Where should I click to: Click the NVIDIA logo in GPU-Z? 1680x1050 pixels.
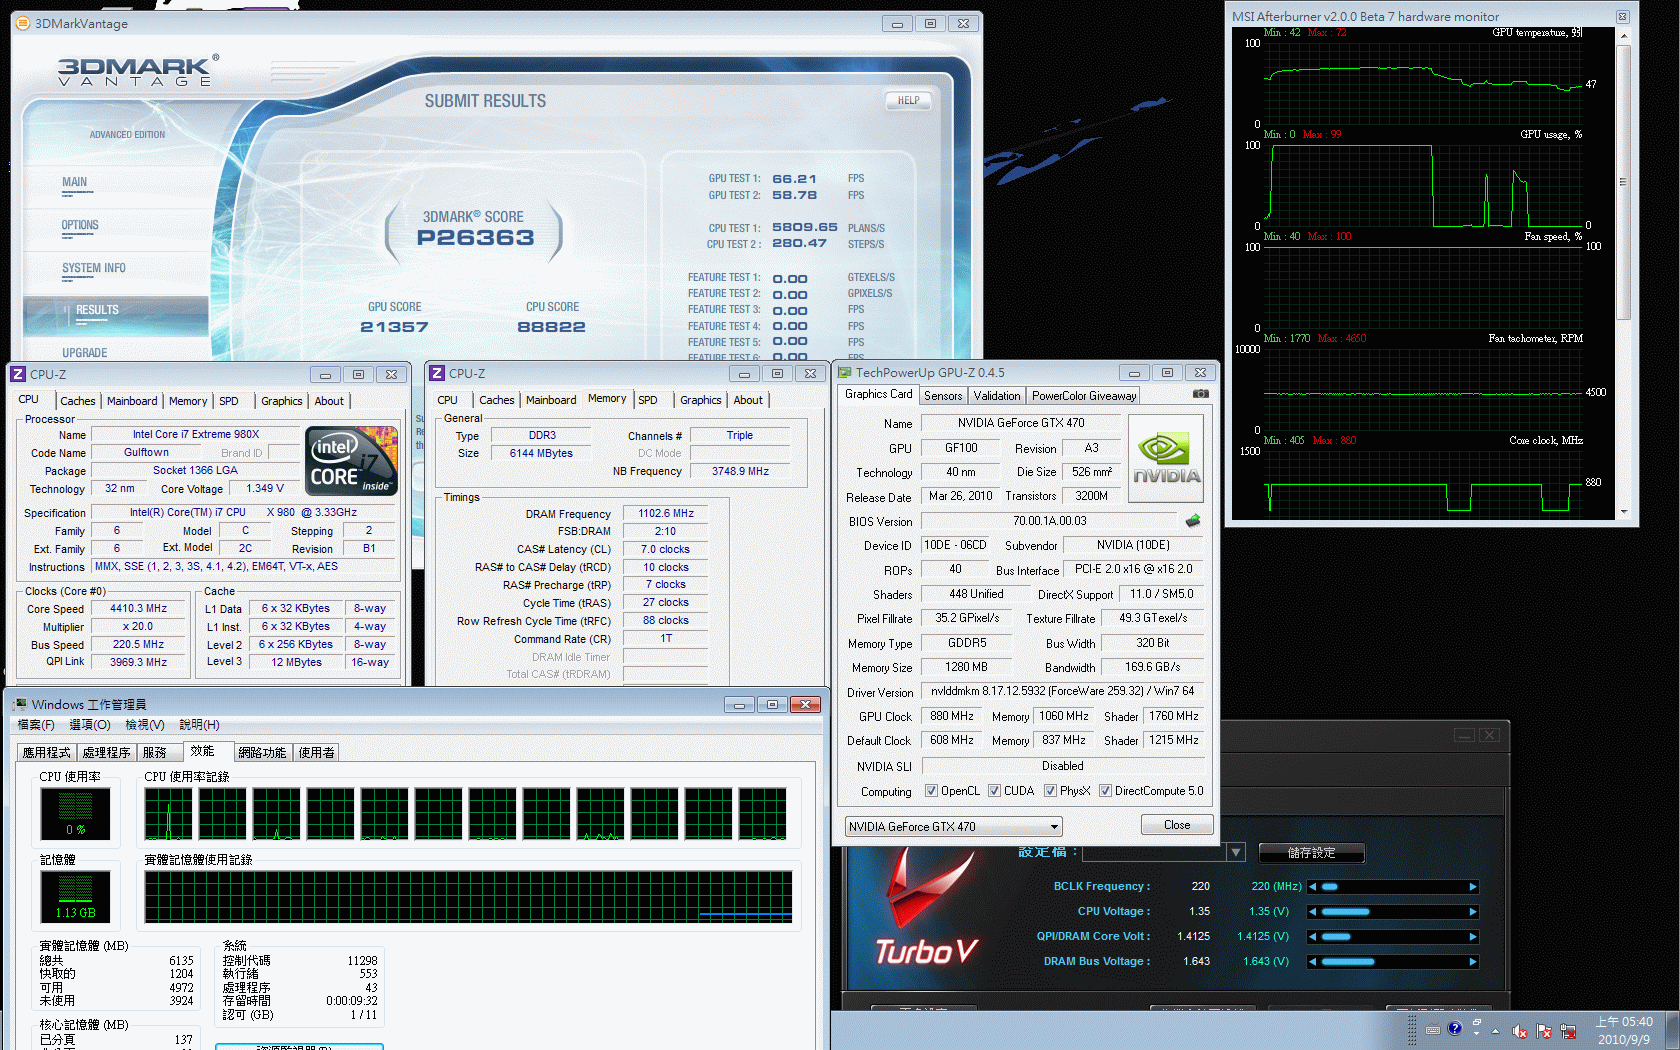tap(1165, 458)
